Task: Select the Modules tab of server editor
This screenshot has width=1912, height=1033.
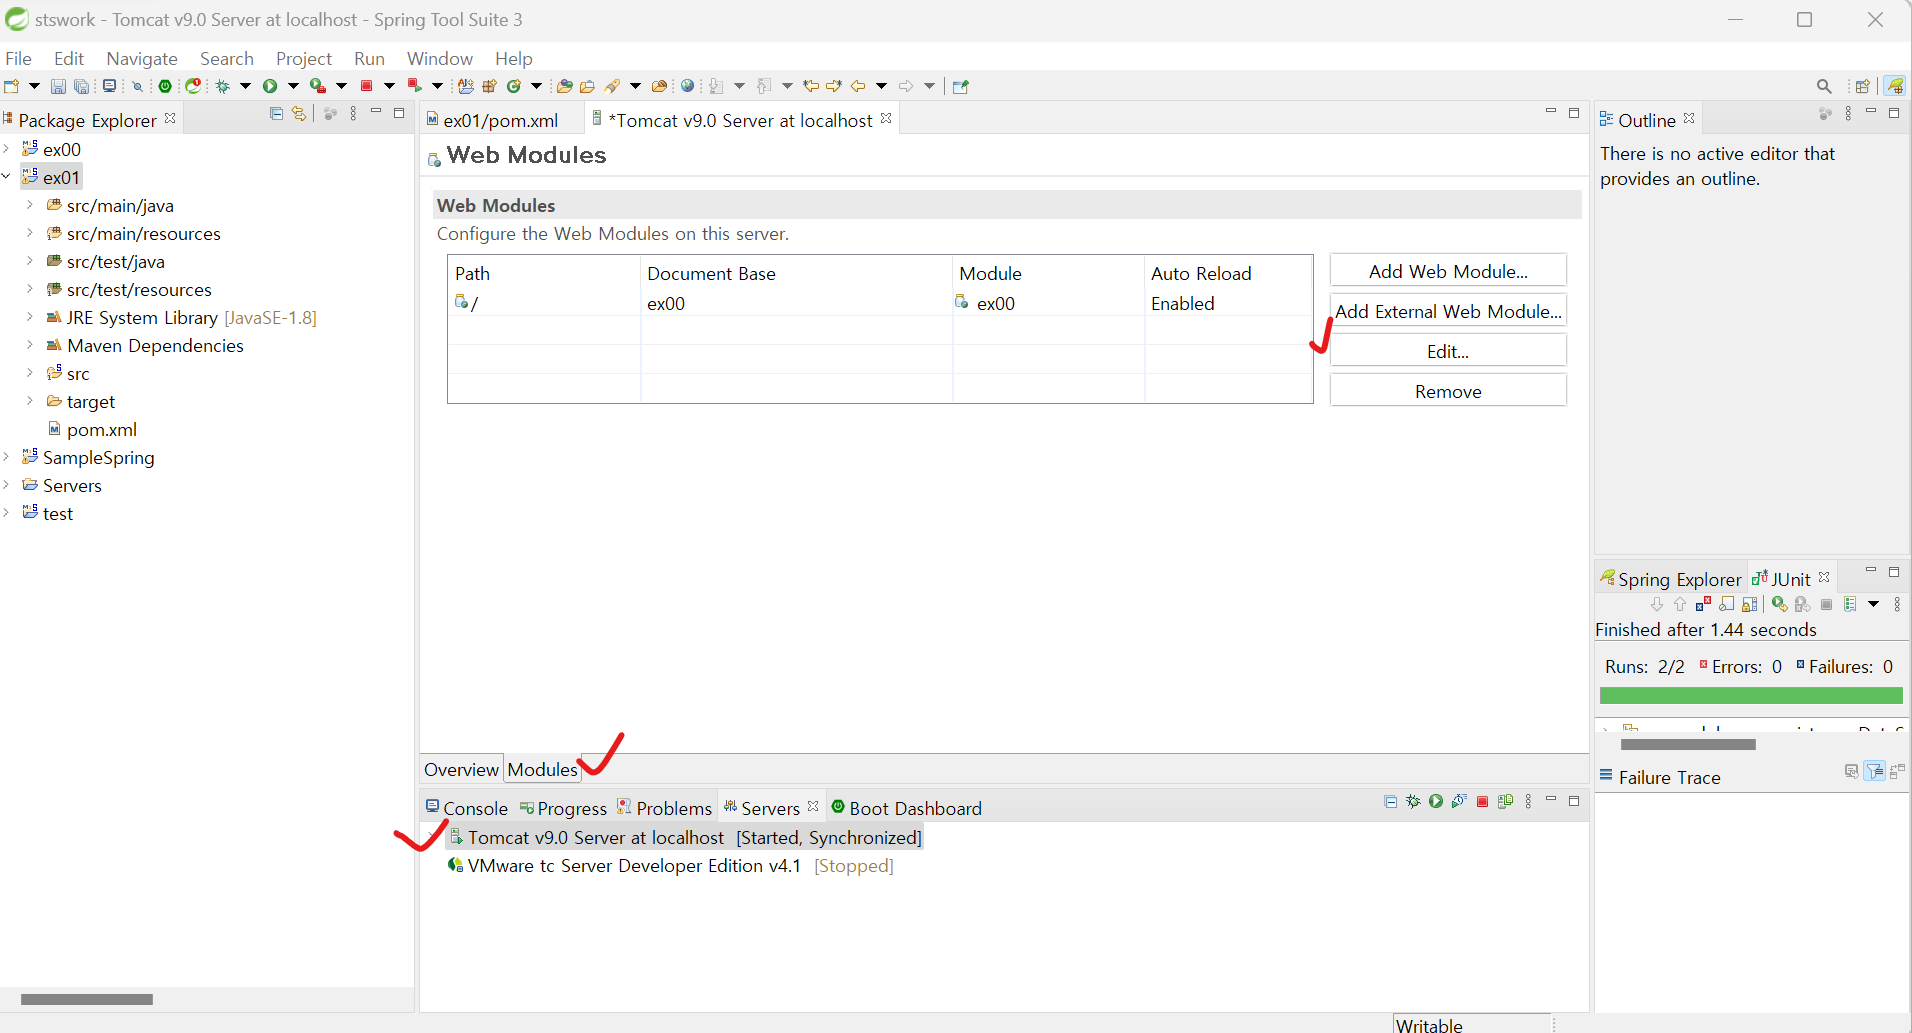Action: pyautogui.click(x=542, y=769)
